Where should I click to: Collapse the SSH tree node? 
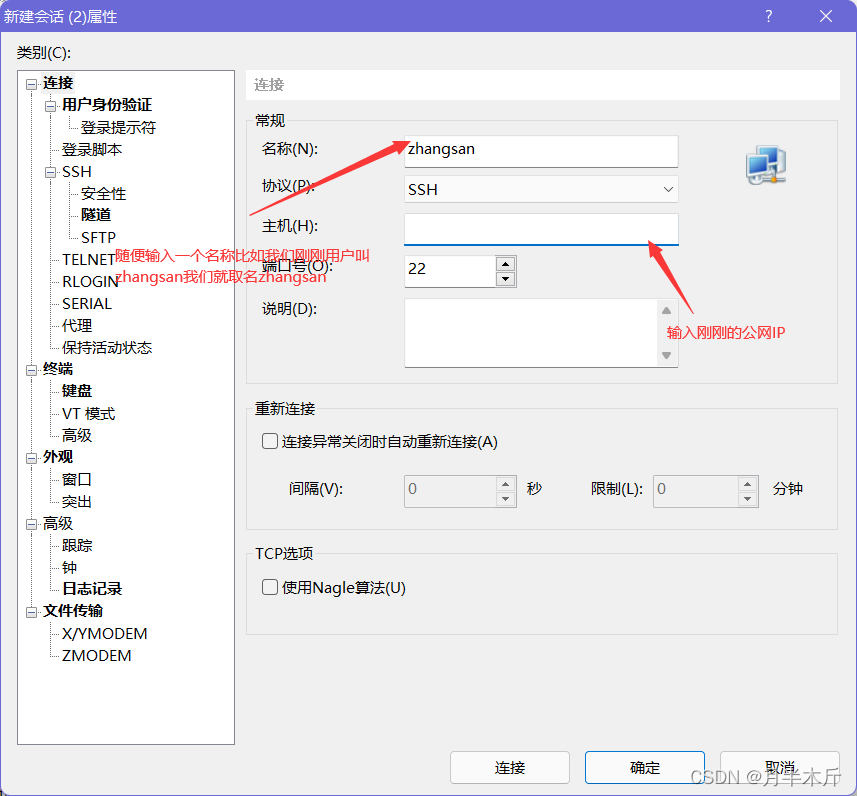50,173
